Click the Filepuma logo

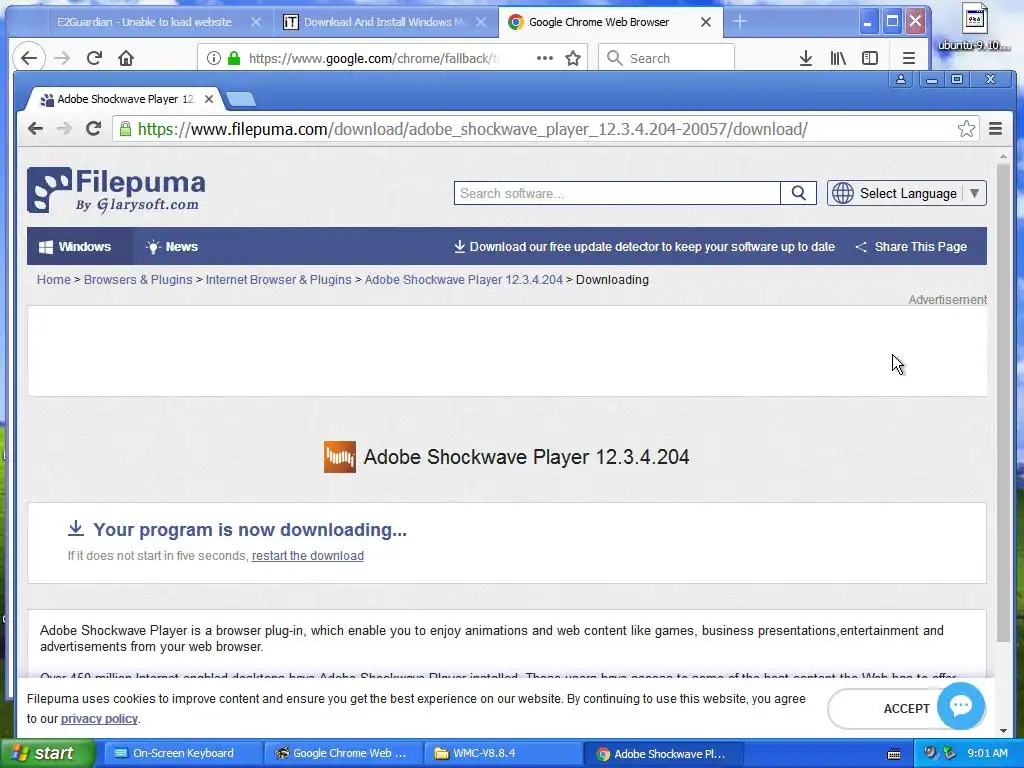point(116,190)
